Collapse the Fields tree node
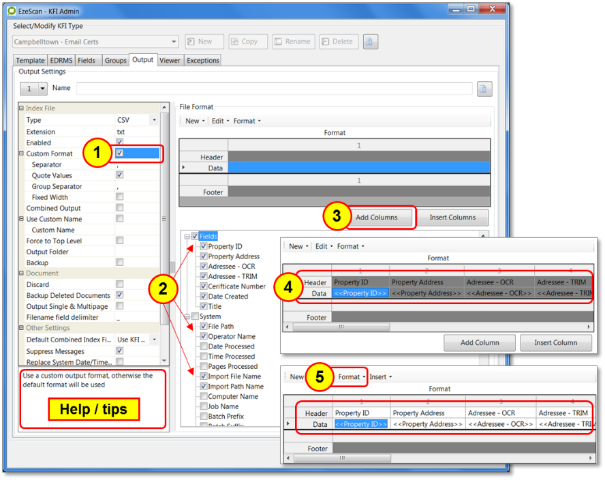 coord(187,235)
